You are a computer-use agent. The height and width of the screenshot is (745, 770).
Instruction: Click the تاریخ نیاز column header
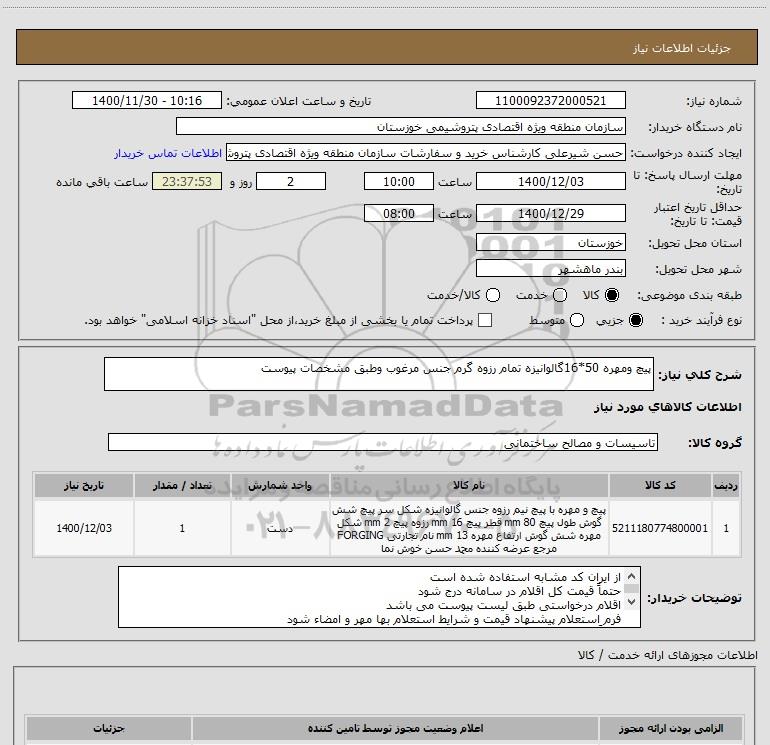point(84,485)
